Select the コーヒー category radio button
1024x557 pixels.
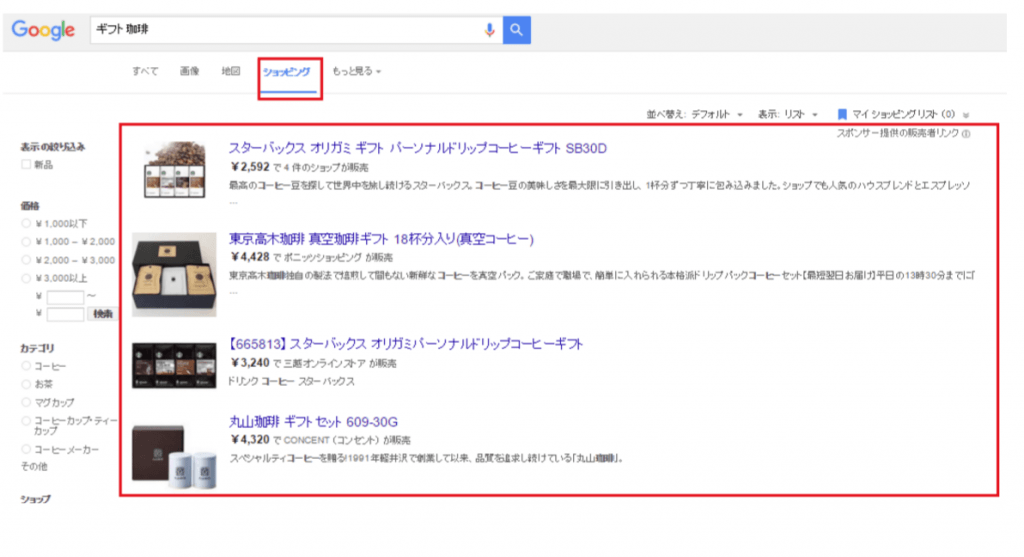pyautogui.click(x=26, y=366)
